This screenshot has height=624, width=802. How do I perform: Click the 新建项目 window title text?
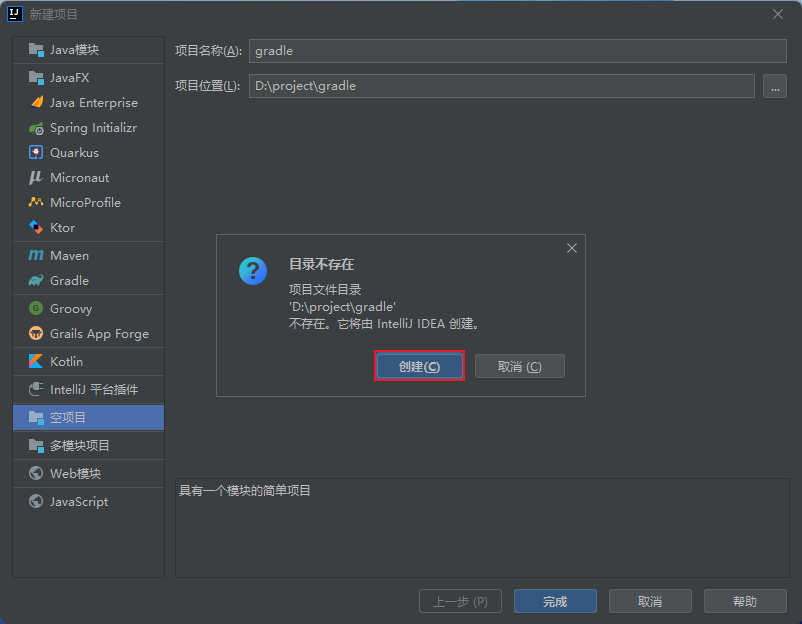(x=53, y=14)
